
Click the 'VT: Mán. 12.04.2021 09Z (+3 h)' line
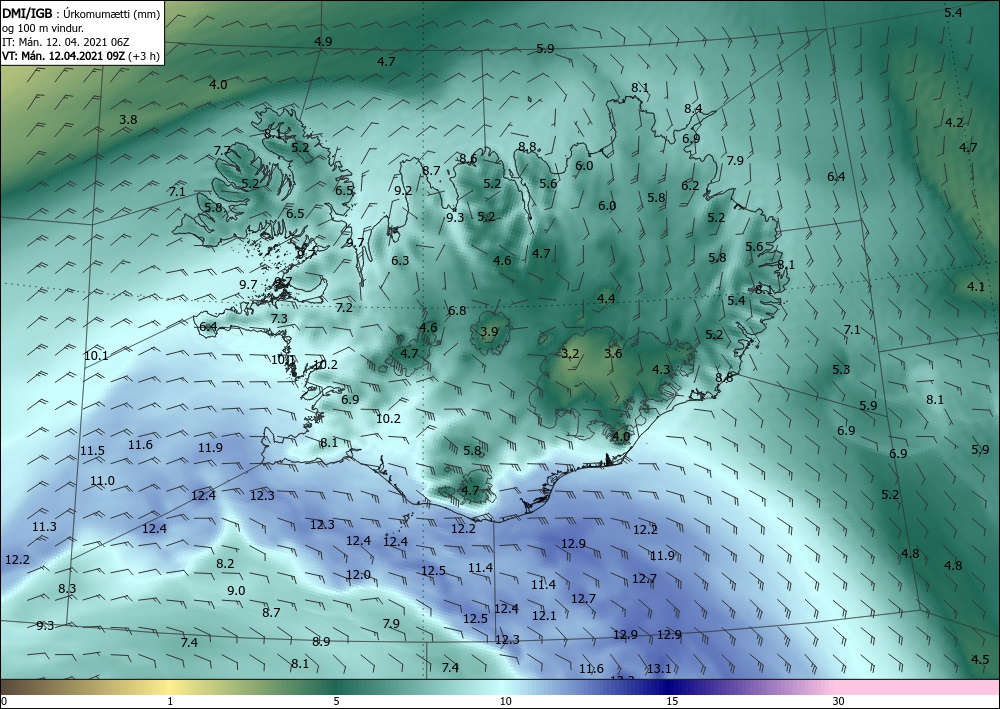click(80, 56)
